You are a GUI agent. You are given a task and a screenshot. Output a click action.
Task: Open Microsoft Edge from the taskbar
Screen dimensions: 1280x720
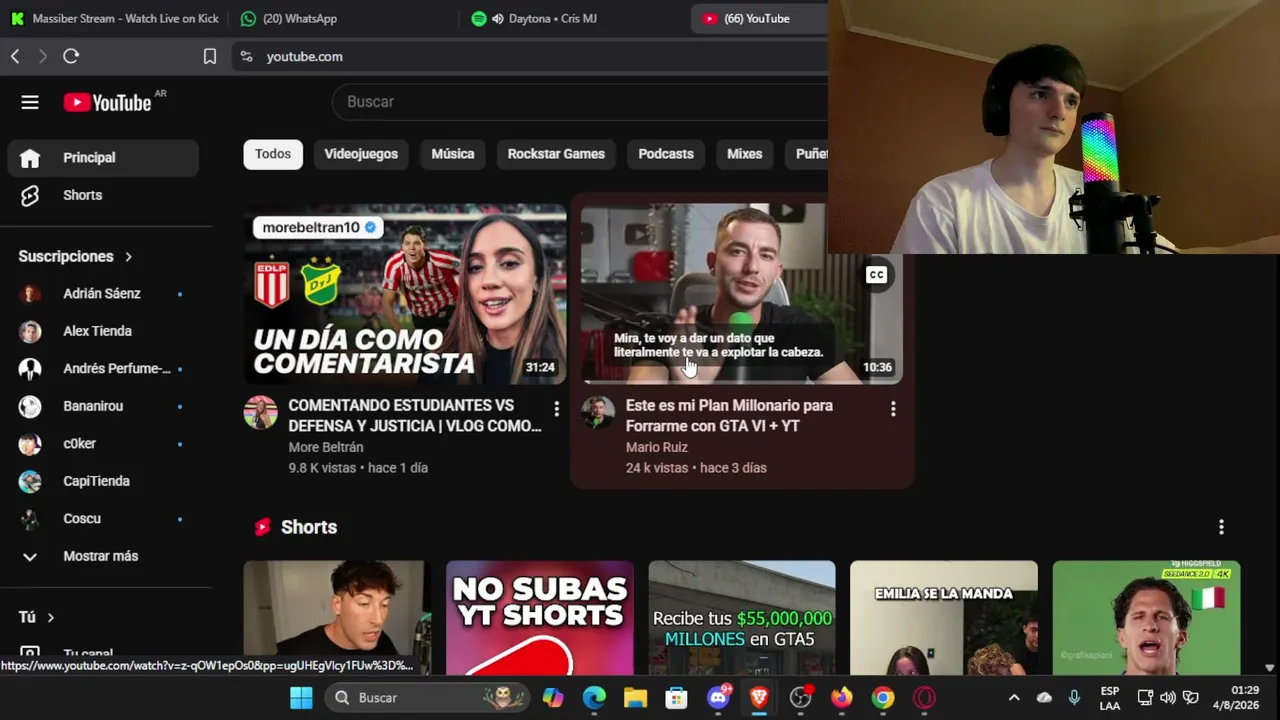[x=594, y=697]
